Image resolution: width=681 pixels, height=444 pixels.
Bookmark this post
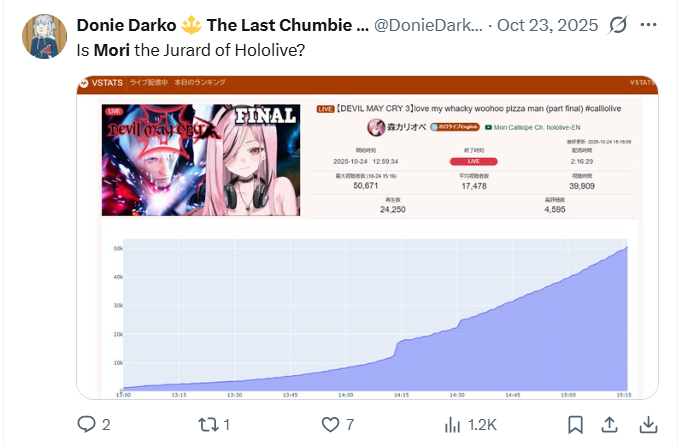pos(575,424)
